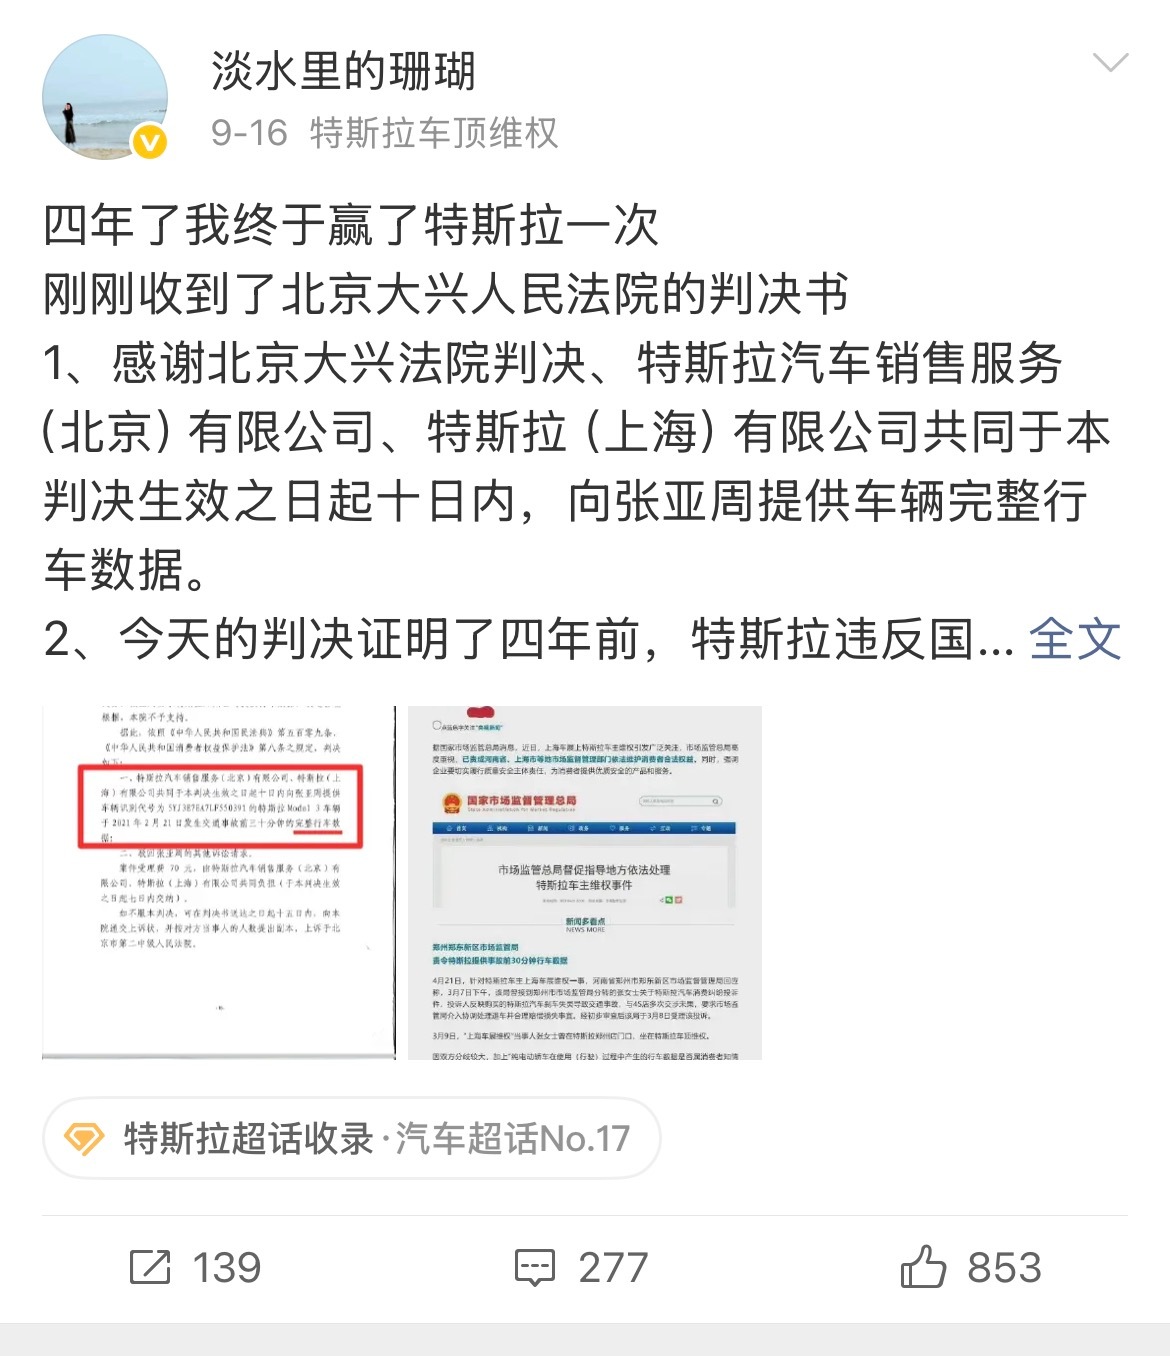Tap the yellow verified V badge
Screen dimensions: 1170x1356
(150, 142)
